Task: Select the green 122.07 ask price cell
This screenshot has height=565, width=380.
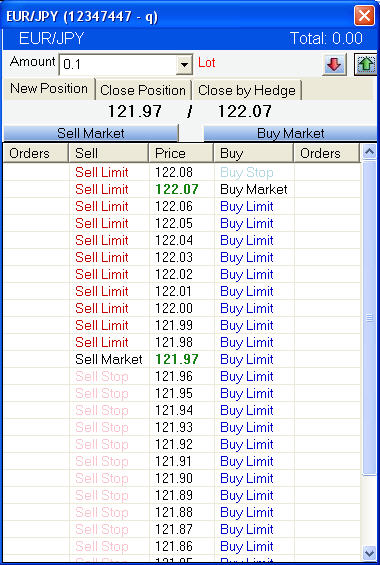Action: pos(177,189)
